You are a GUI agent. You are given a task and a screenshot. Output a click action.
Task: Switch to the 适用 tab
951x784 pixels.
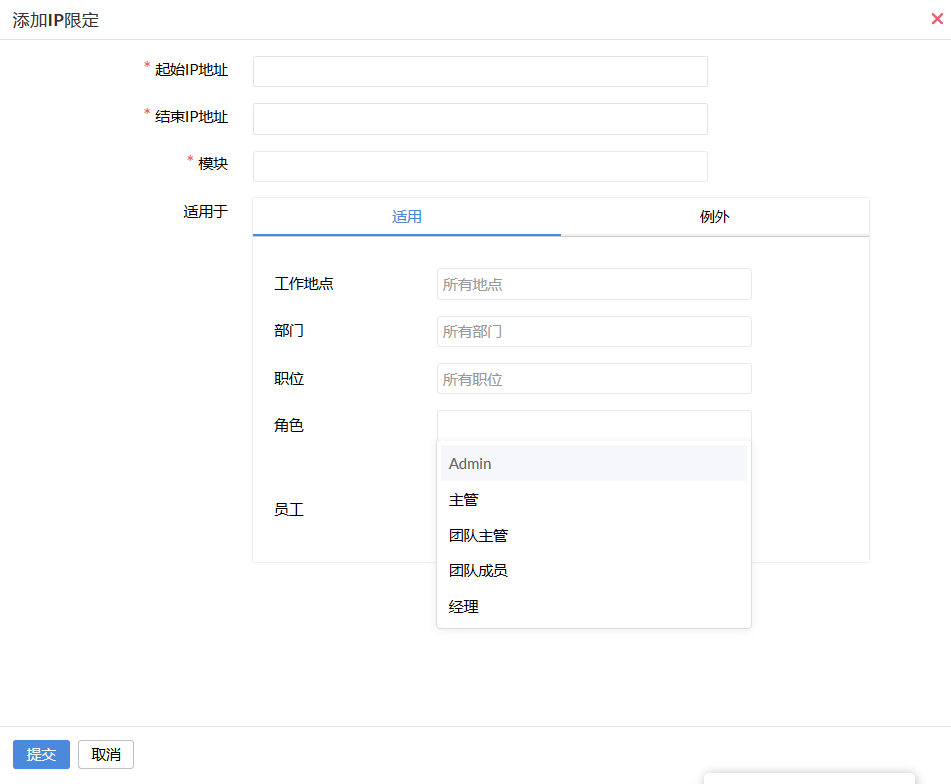pyautogui.click(x=407, y=217)
